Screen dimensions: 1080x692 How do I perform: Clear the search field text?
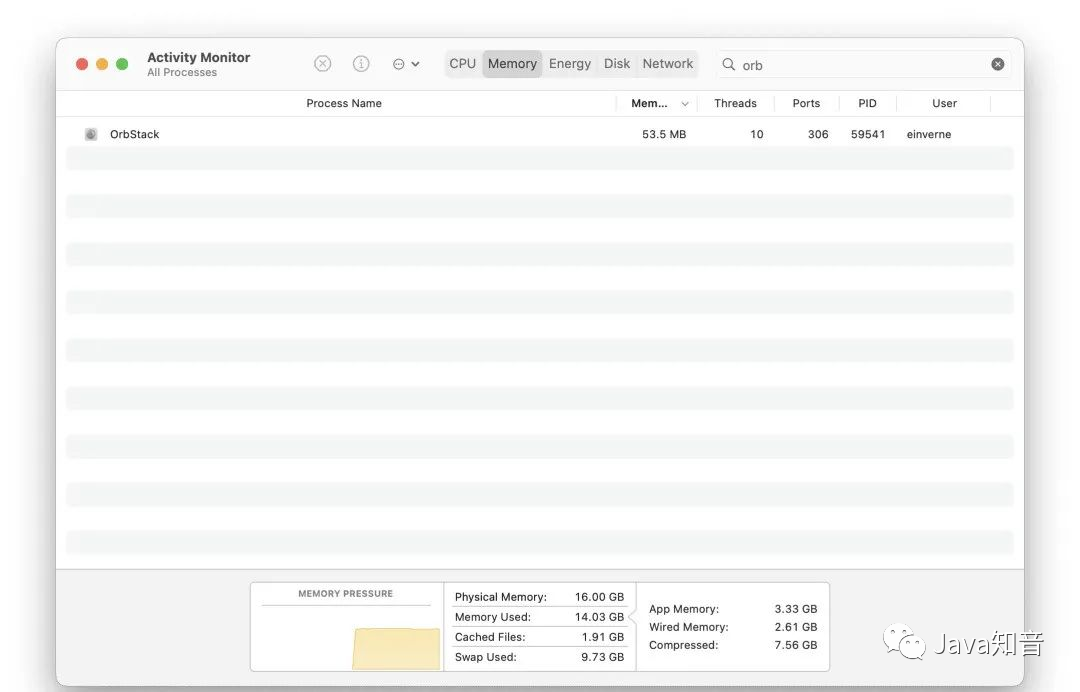[x=997, y=64]
